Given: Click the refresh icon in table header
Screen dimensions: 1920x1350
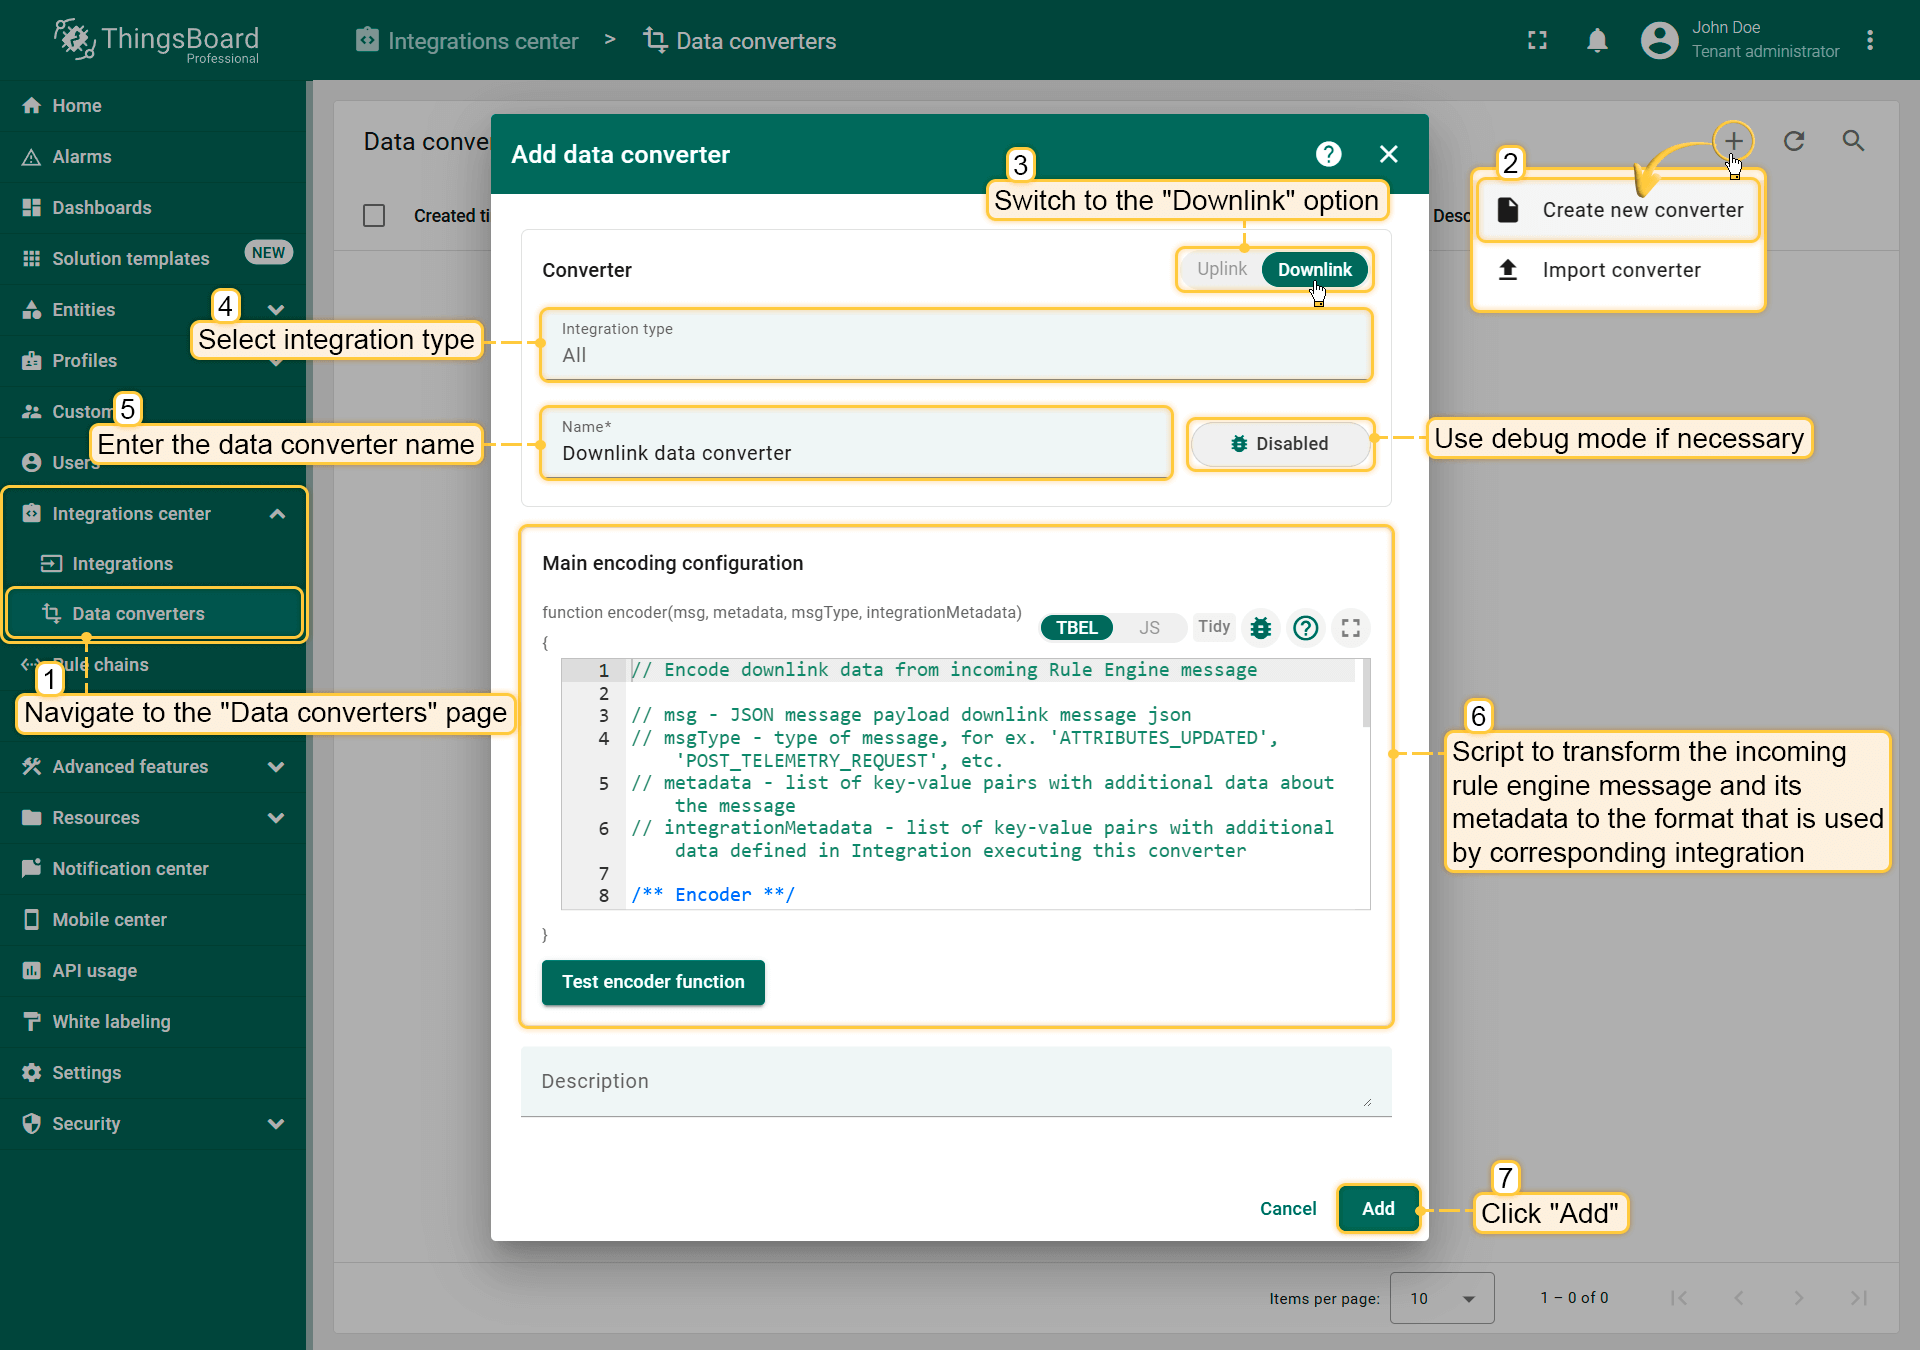Looking at the screenshot, I should click(1794, 141).
